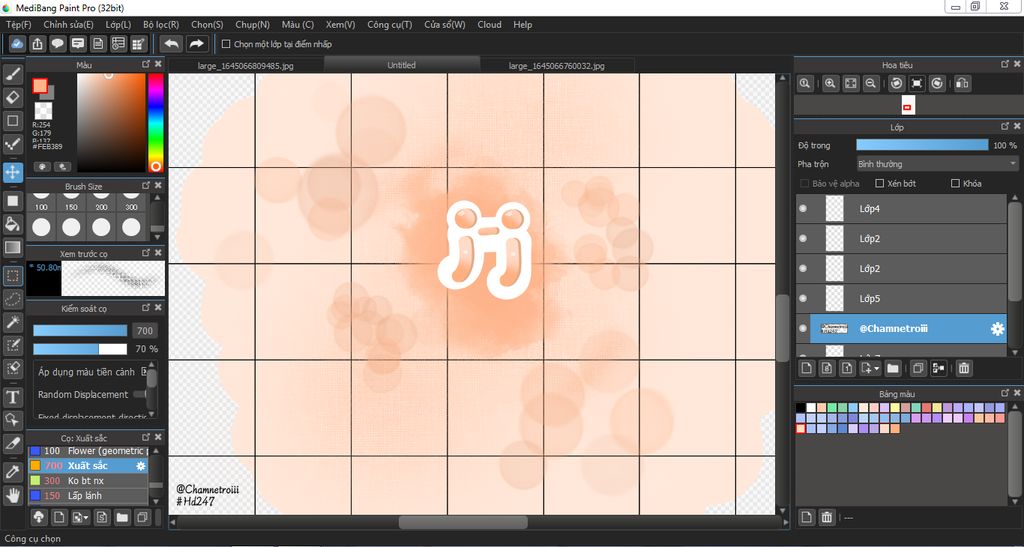This screenshot has height=547, width=1024.
Task: Select the Brush tool in left toolbar
Action: 13,73
